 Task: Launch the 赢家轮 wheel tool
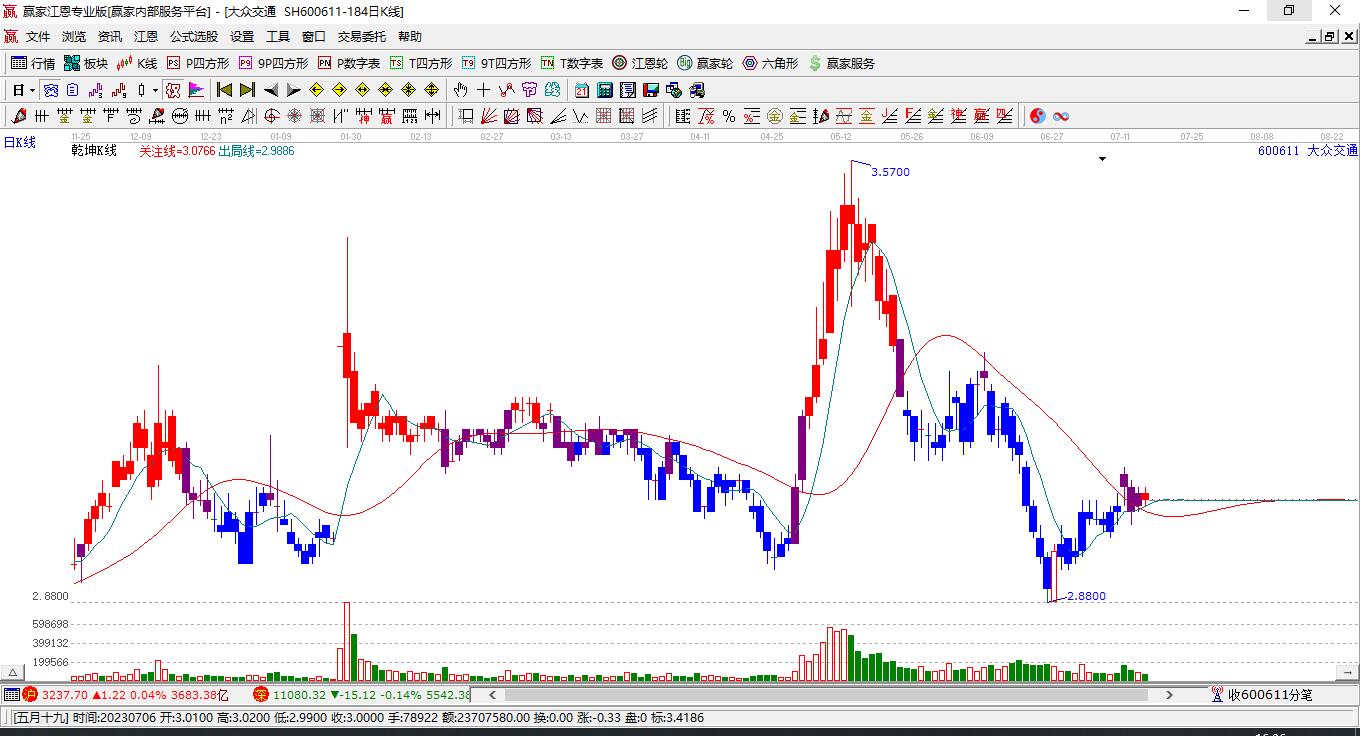click(x=705, y=63)
